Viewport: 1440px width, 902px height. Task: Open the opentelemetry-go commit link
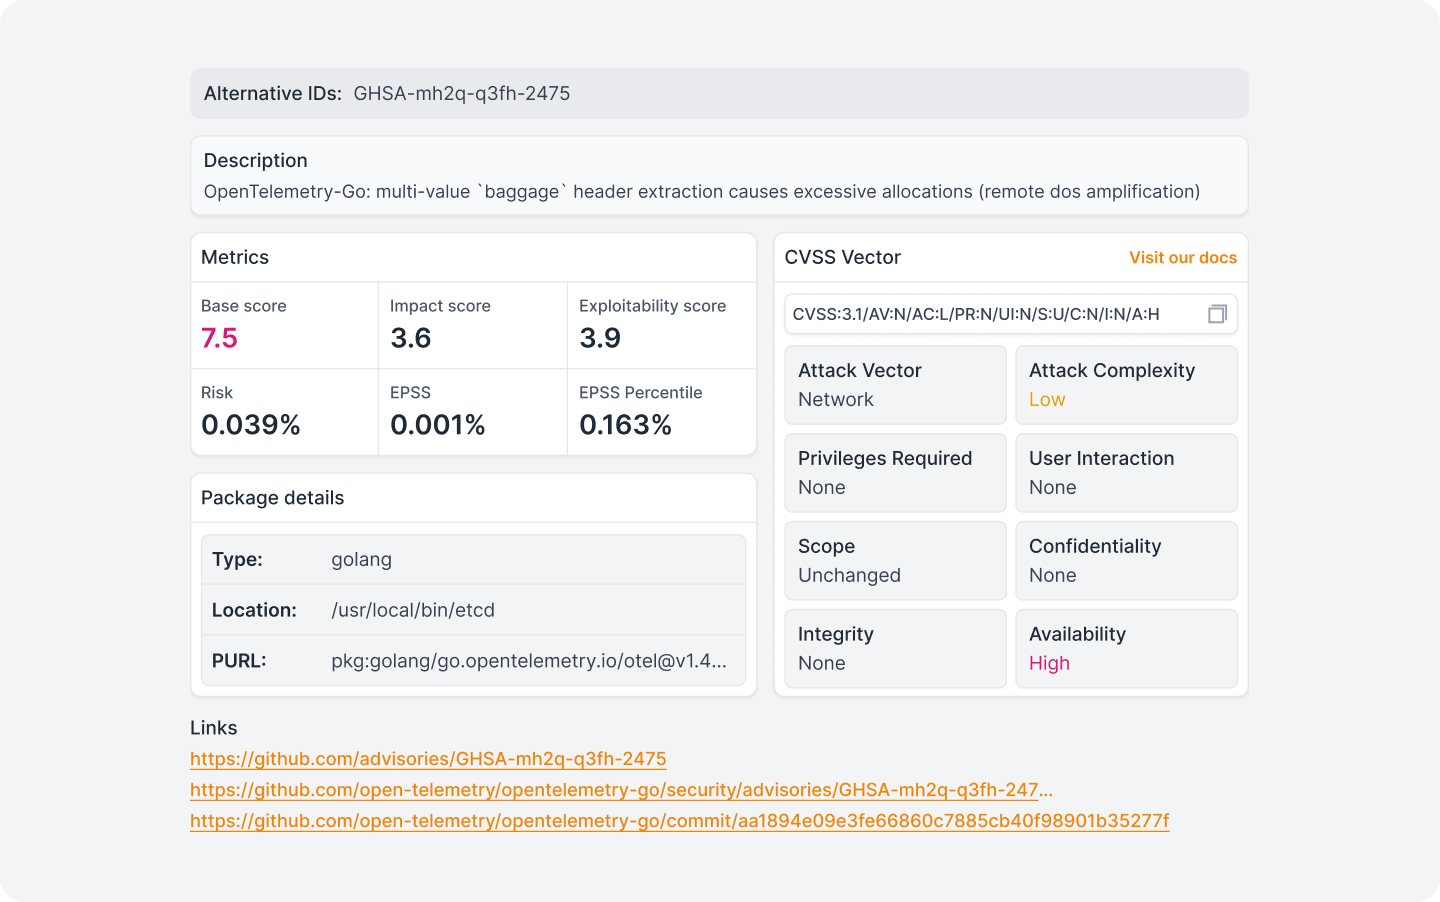coord(679,821)
